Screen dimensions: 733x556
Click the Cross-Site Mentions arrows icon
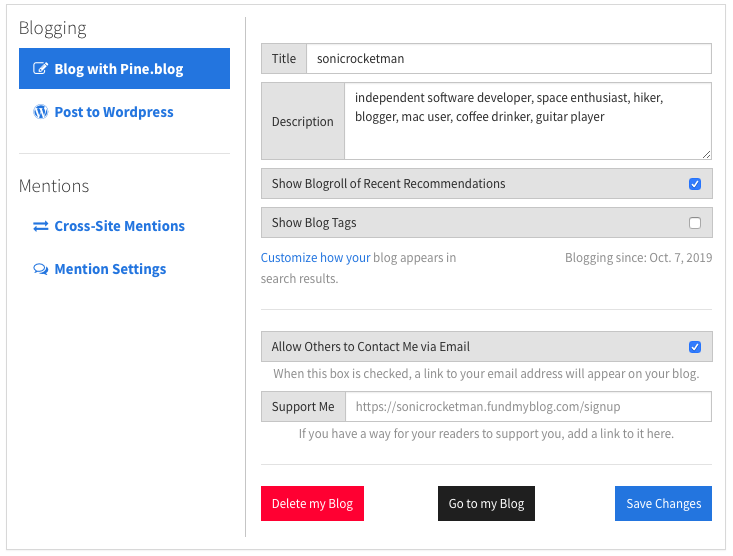pyautogui.click(x=41, y=226)
